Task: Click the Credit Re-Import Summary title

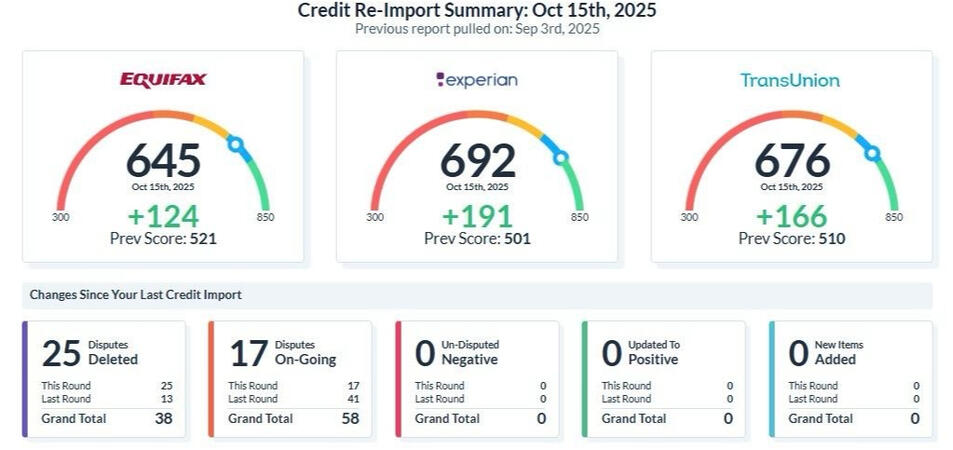Action: point(477,11)
